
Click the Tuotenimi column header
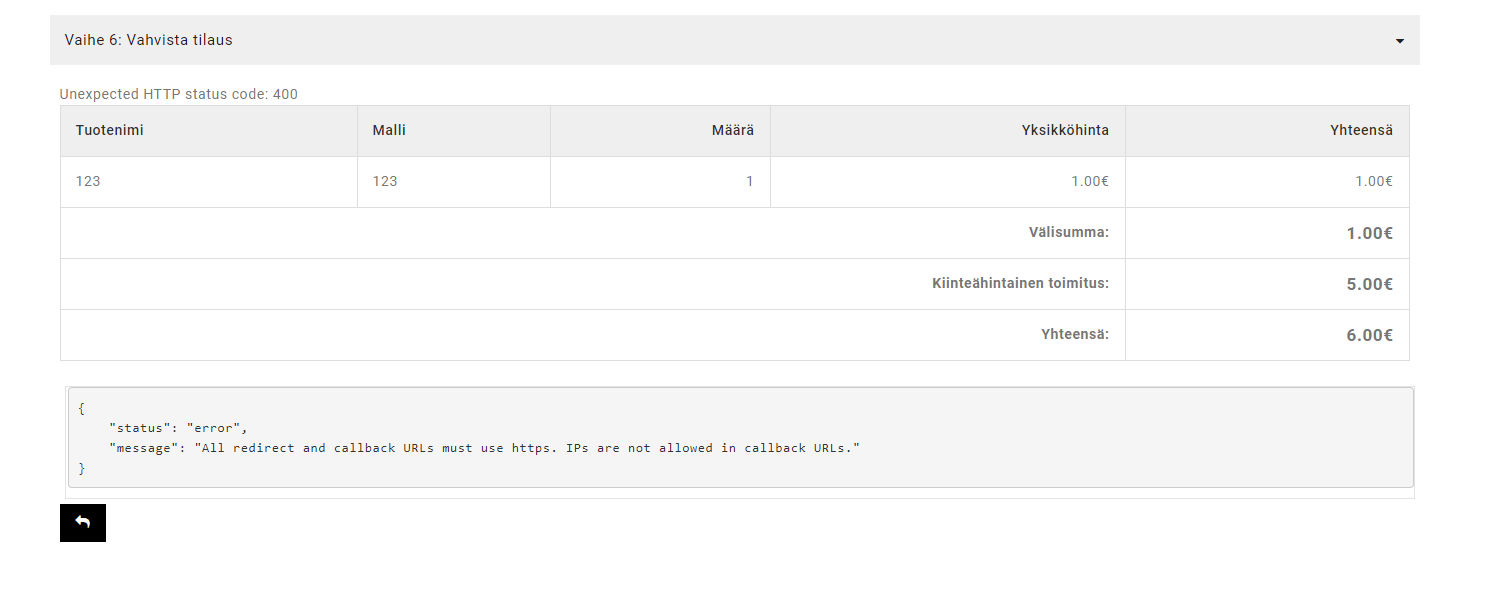[x=110, y=130]
